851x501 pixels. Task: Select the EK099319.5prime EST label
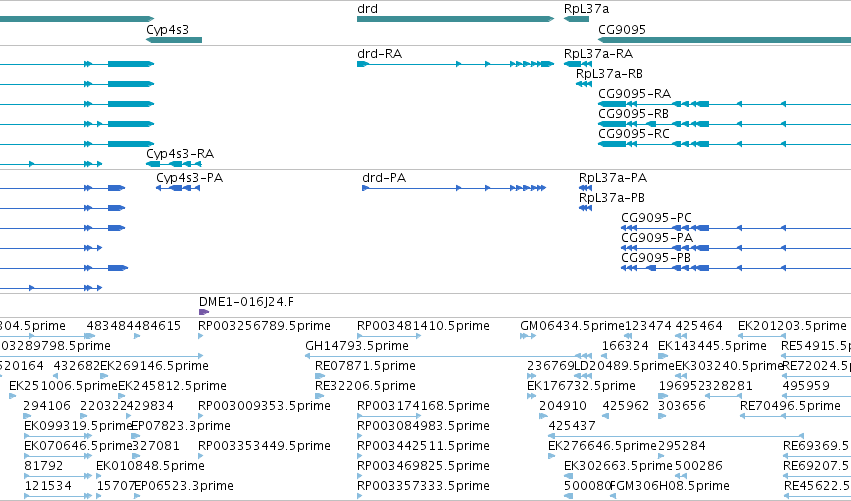[x=78, y=427]
